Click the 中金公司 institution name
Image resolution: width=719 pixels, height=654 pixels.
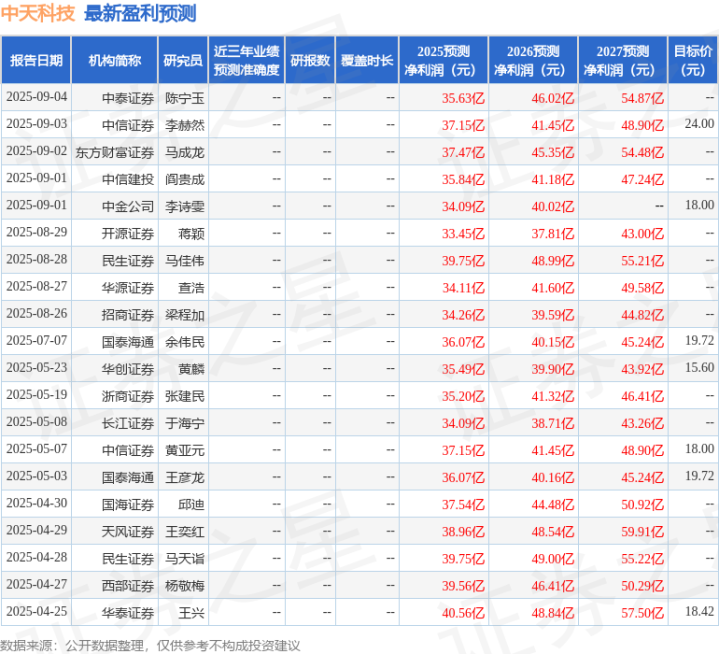[x=128, y=206]
